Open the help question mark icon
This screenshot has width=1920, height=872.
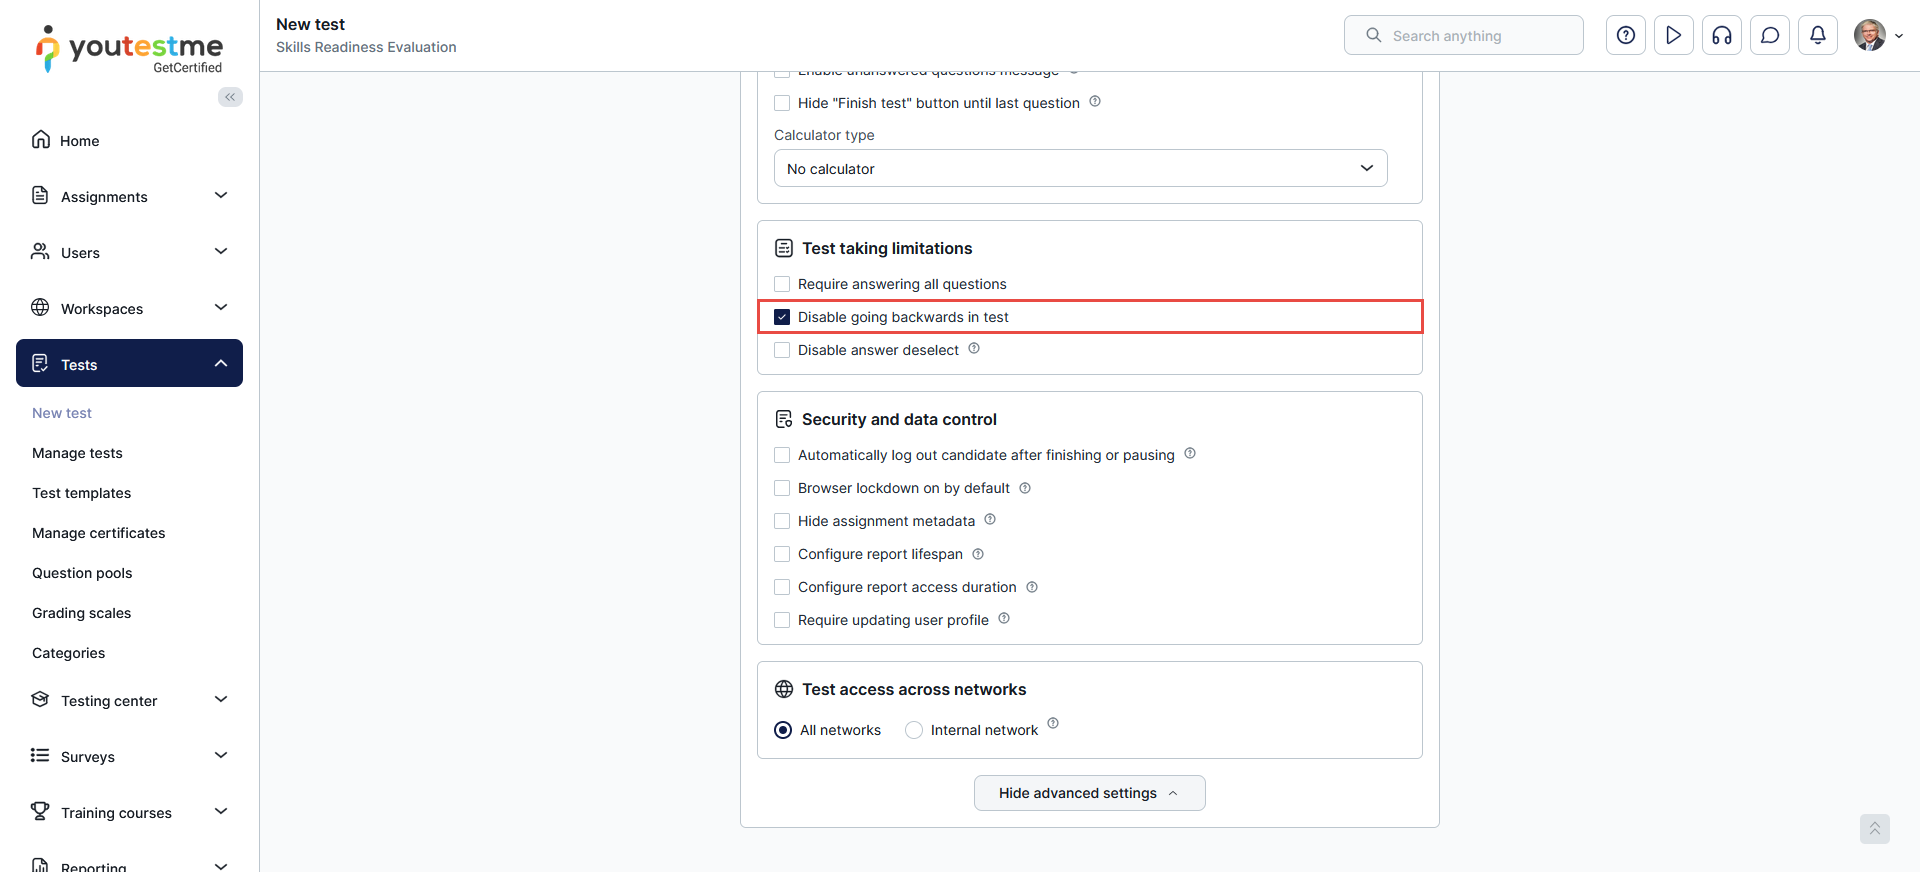(x=1626, y=36)
